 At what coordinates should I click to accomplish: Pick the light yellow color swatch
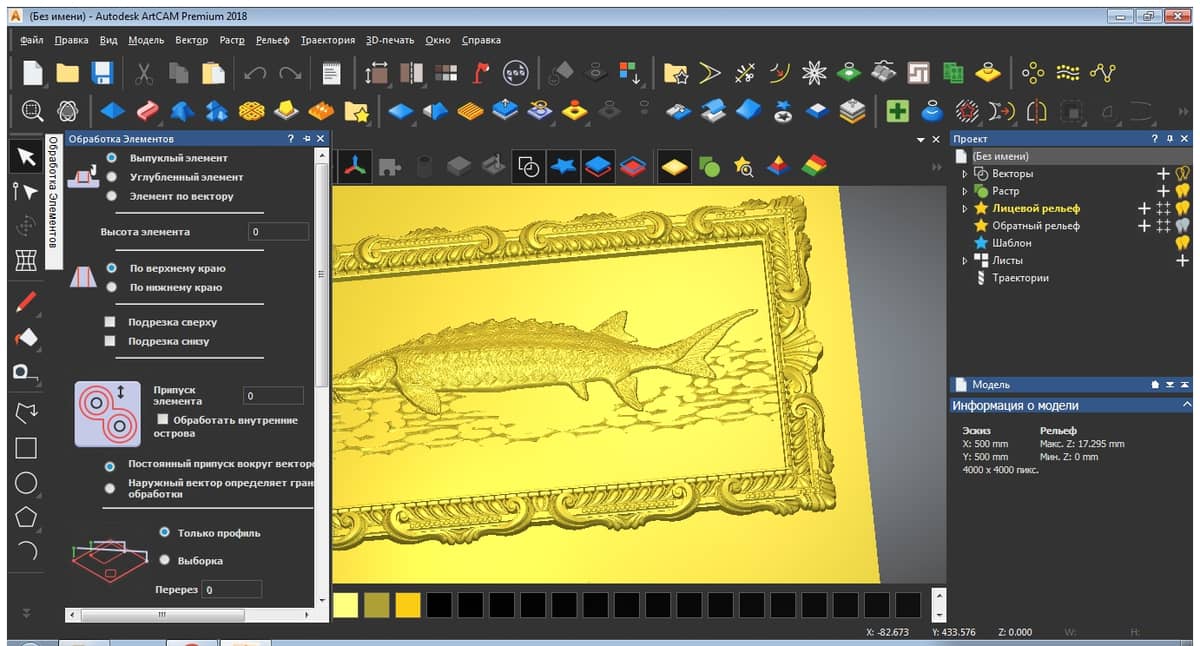[x=345, y=605]
